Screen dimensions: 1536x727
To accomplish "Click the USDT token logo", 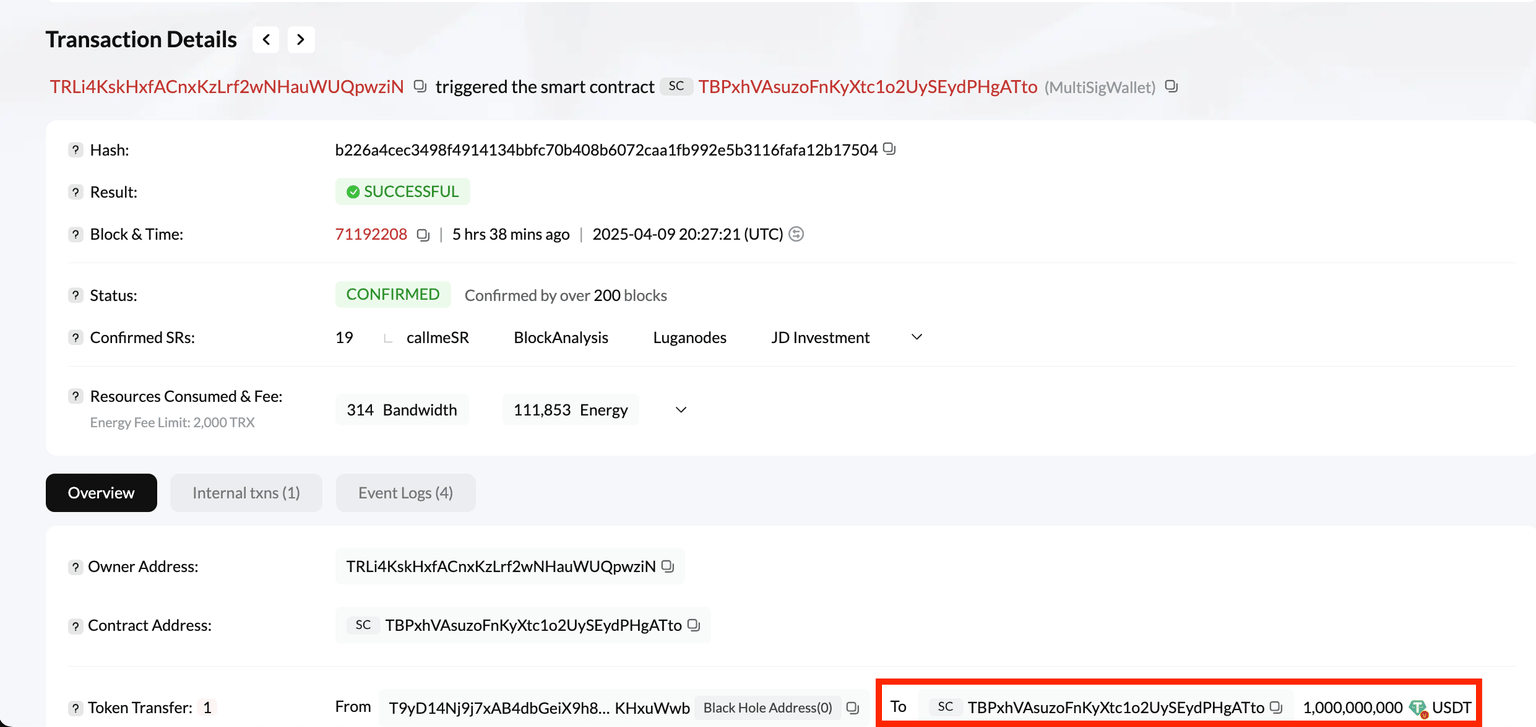I will click(1418, 708).
